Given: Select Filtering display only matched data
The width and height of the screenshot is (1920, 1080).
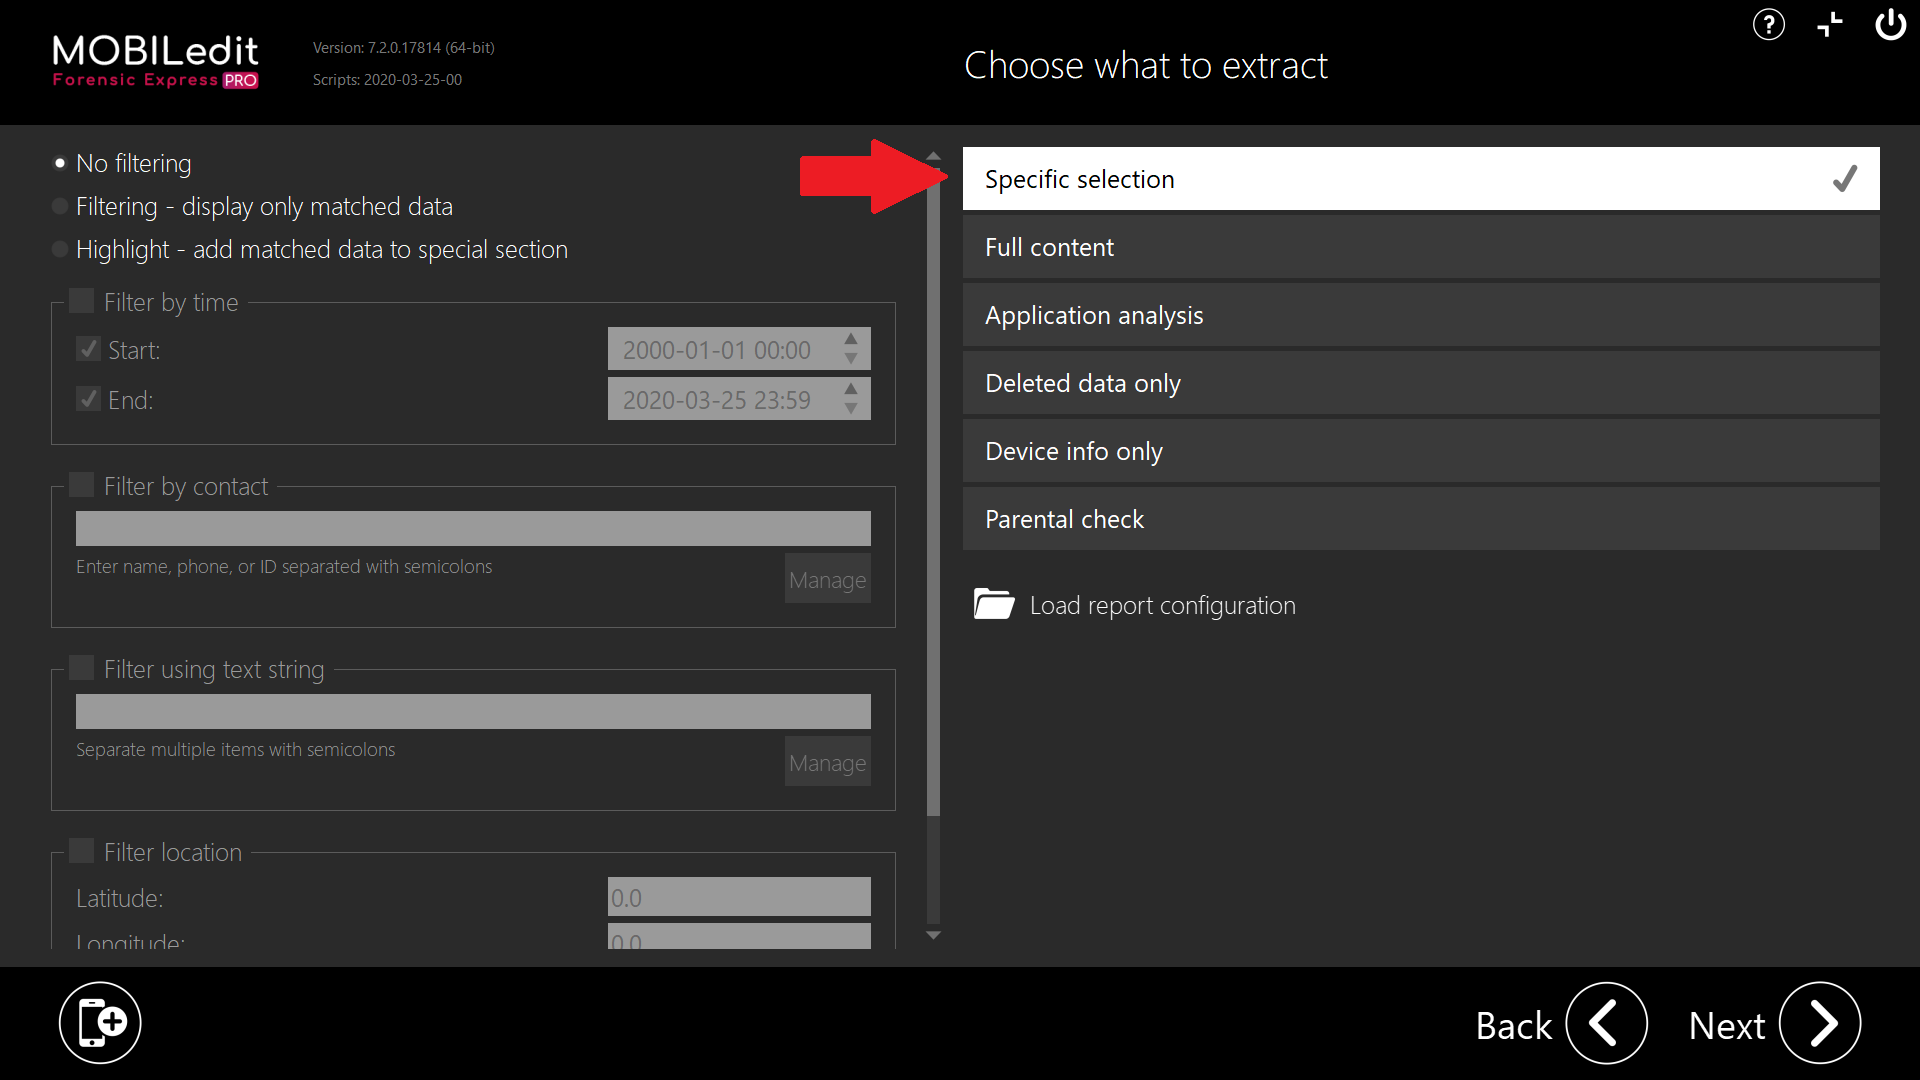Looking at the screenshot, I should (60, 206).
